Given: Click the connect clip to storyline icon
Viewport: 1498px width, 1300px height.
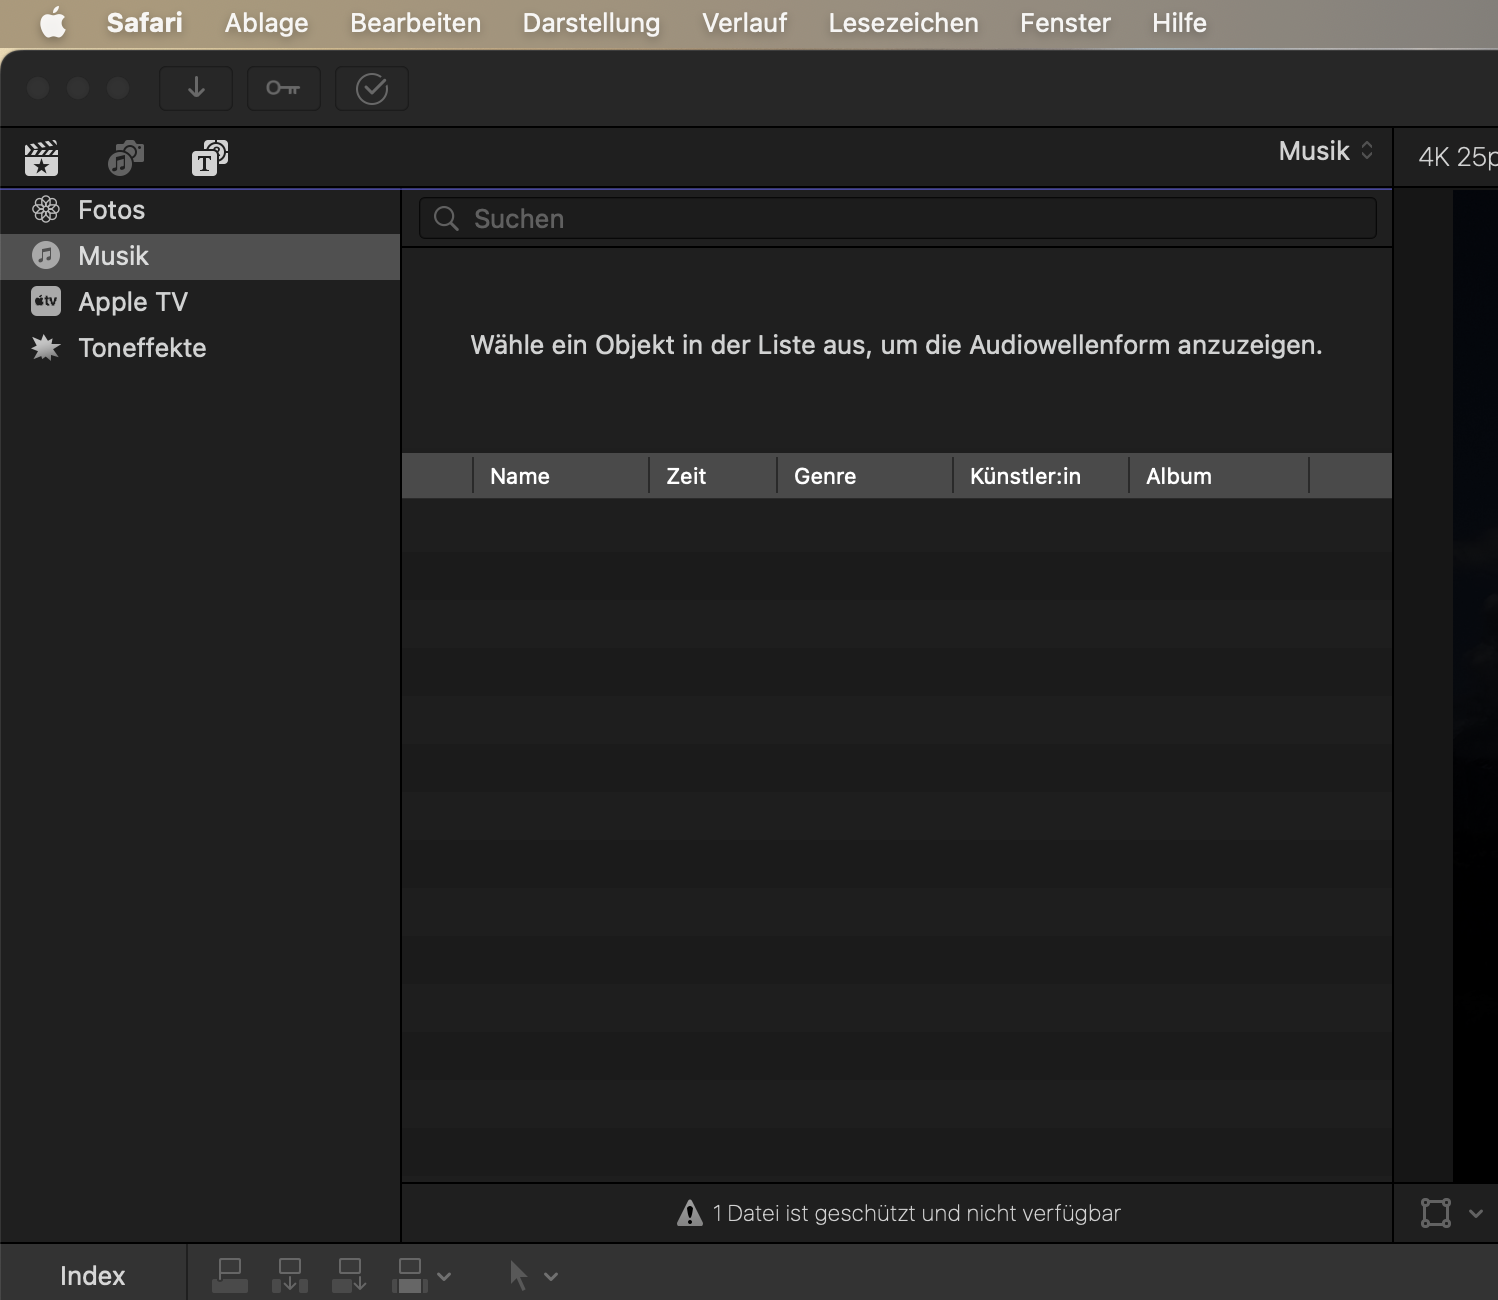Looking at the screenshot, I should click(x=230, y=1275).
